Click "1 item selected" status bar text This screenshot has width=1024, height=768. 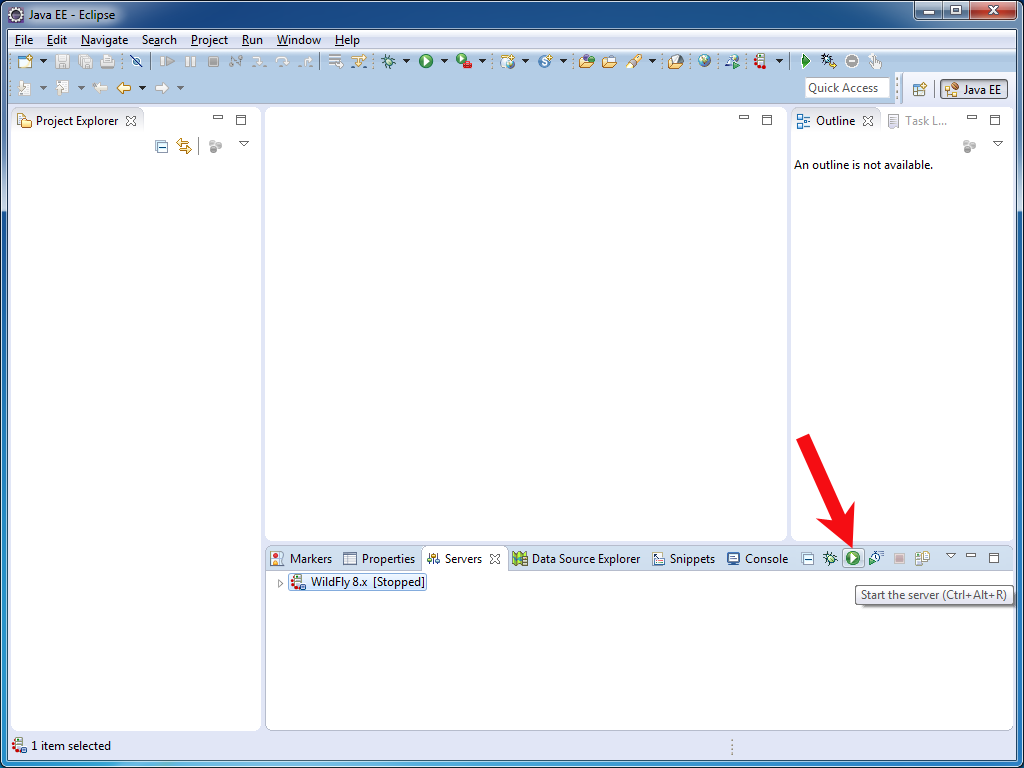[71, 746]
